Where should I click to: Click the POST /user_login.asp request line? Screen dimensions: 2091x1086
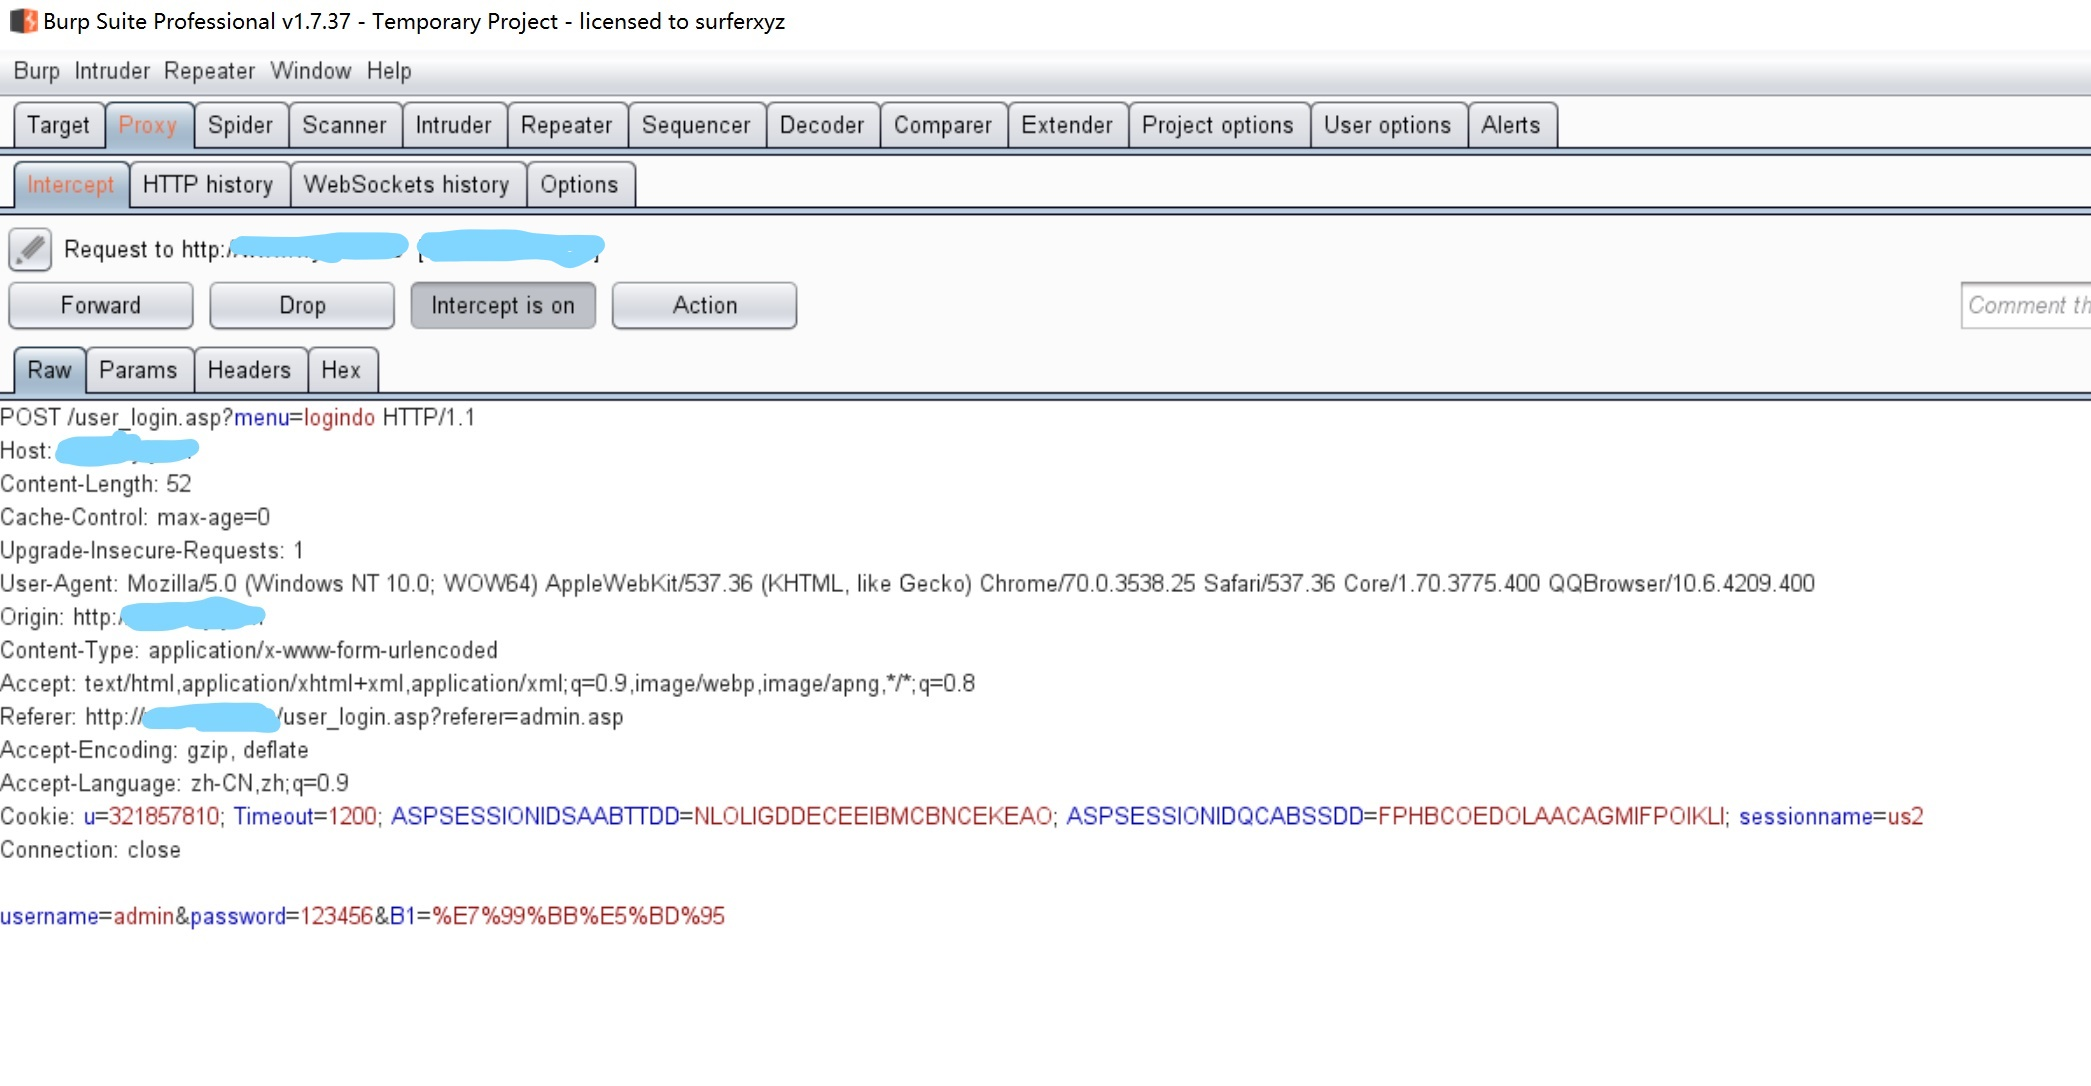238,417
